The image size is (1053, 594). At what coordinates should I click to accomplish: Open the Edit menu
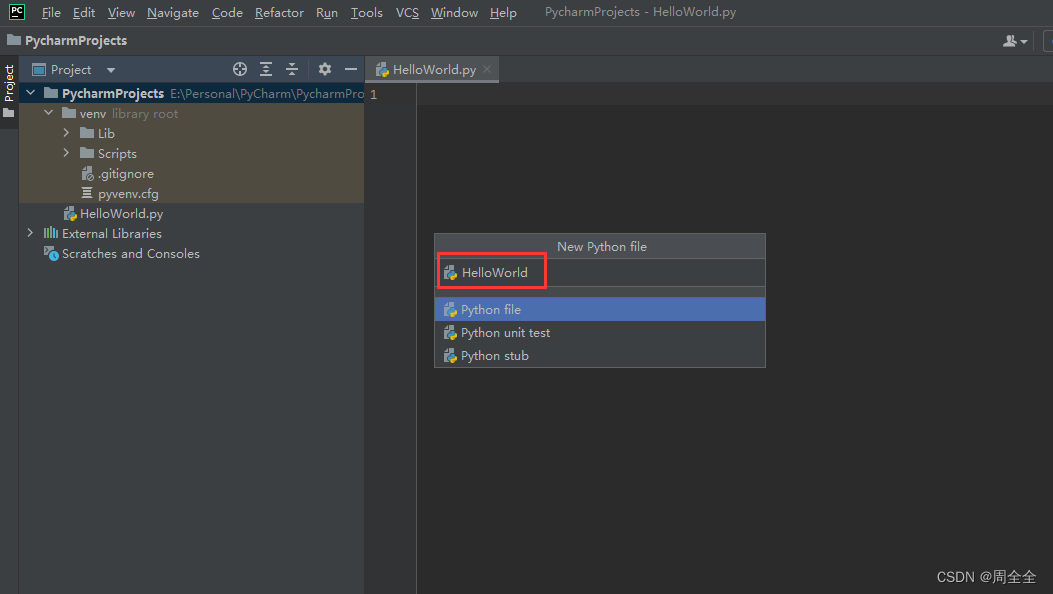[84, 13]
